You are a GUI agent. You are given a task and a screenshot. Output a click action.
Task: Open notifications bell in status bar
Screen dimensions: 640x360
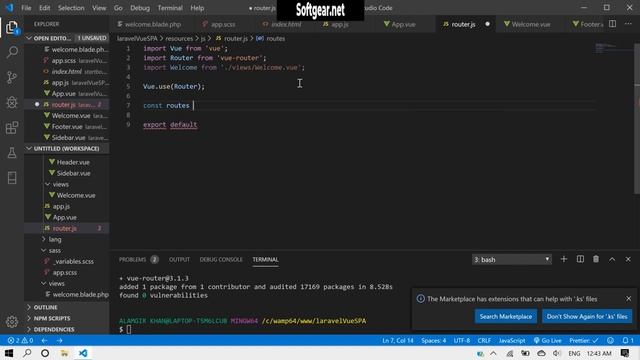pyautogui.click(x=628, y=340)
